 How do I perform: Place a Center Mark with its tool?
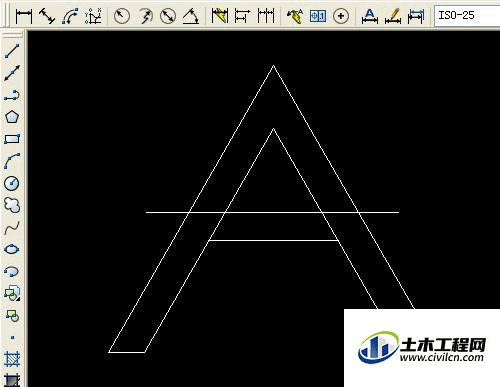click(341, 16)
